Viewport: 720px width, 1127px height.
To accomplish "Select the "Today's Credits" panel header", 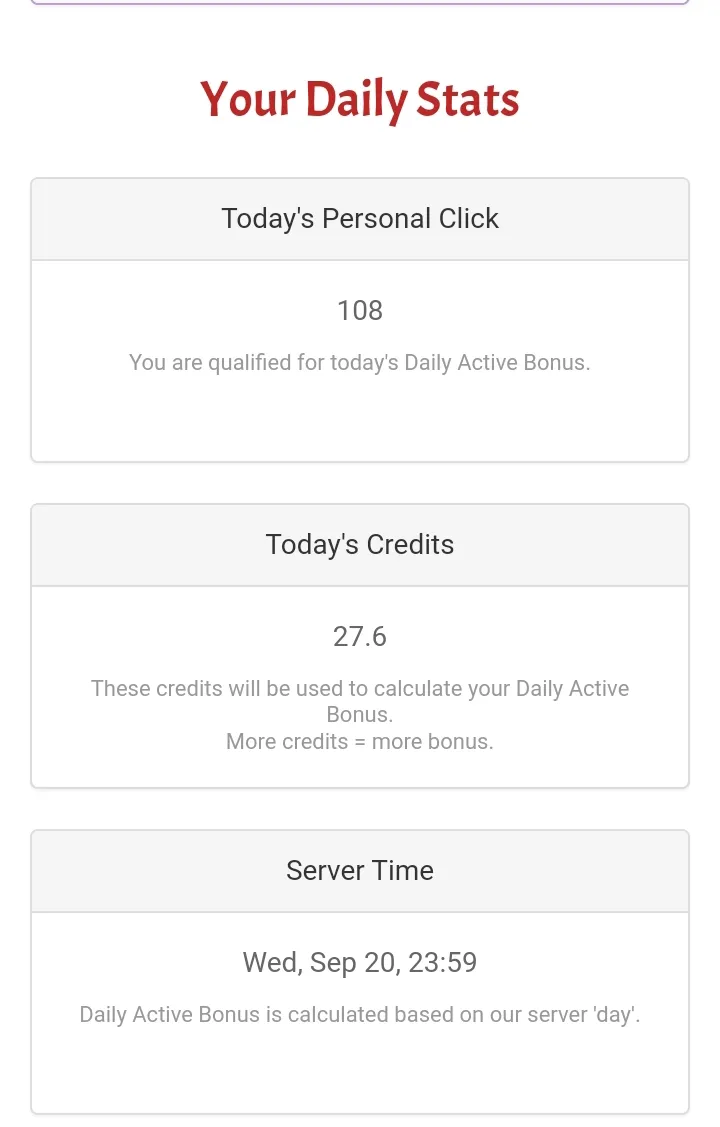I will pyautogui.click(x=360, y=545).
